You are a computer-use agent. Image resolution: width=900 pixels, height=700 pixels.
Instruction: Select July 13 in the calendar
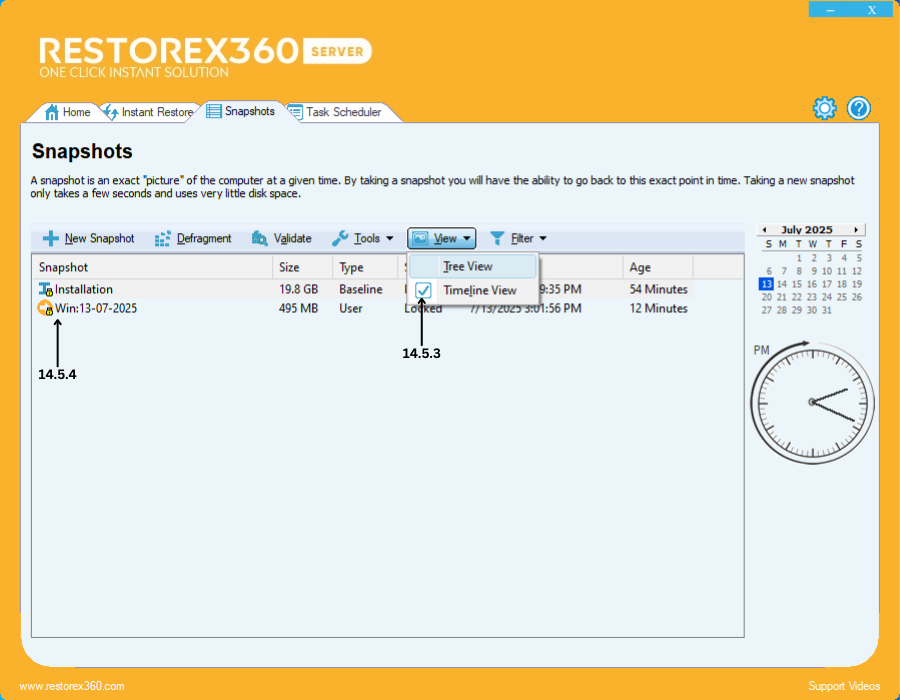click(x=766, y=284)
